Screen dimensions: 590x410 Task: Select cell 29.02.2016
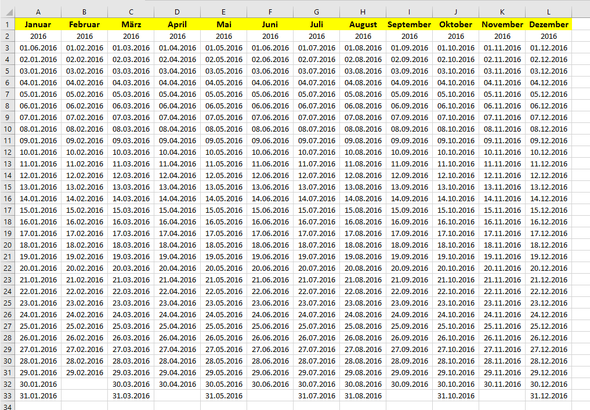point(84,373)
